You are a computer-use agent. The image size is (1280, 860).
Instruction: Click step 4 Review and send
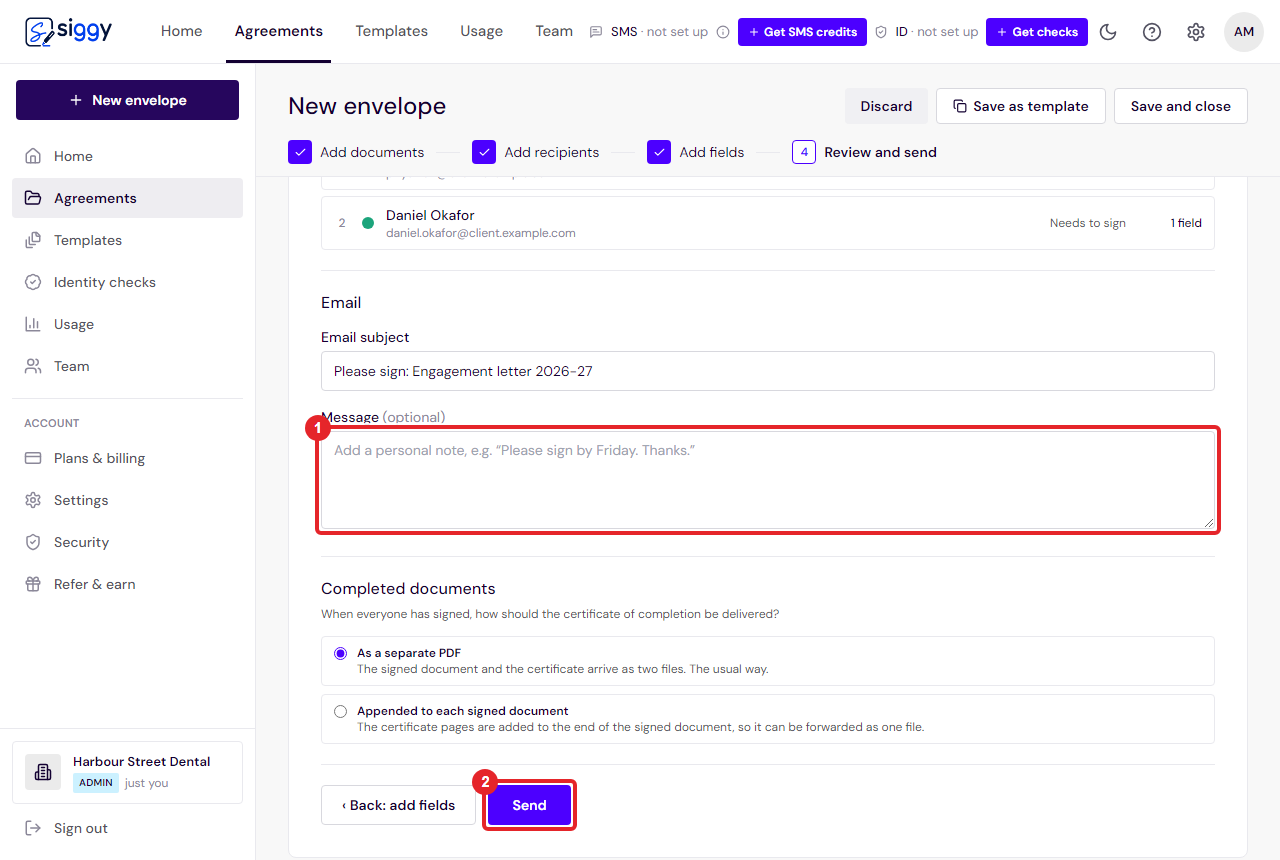tap(865, 152)
